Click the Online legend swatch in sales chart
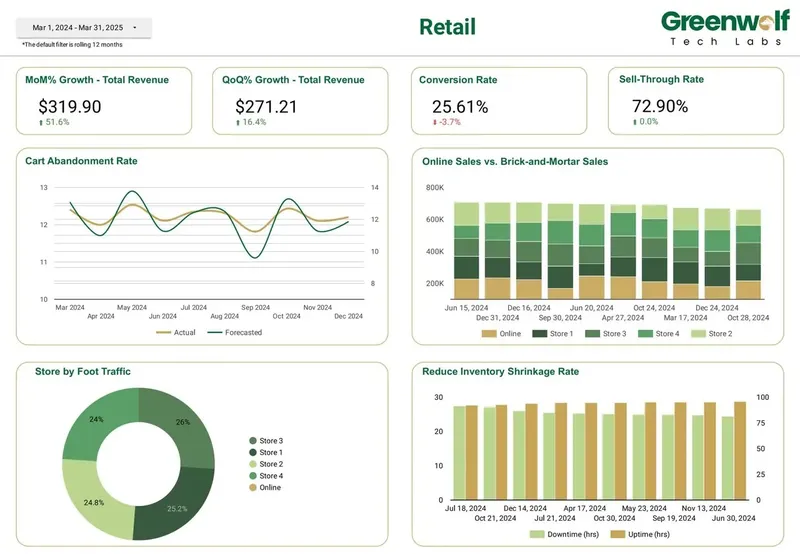This screenshot has height=554, width=800. 489,334
